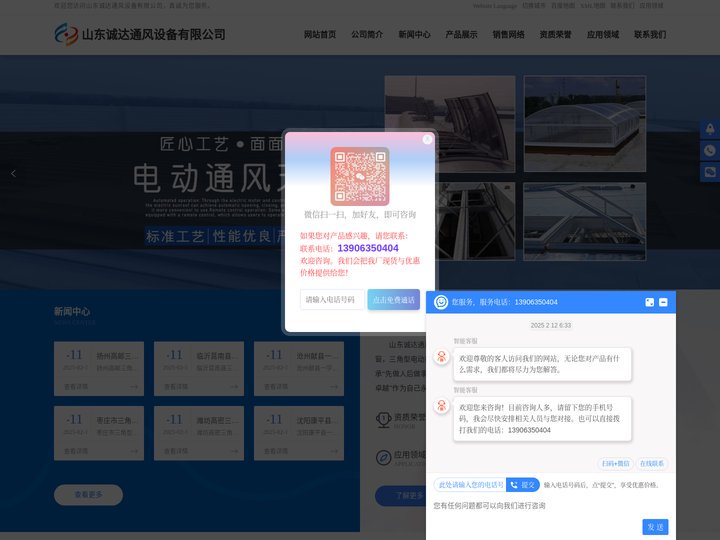This screenshot has width=720, height=540.
Task: Click the phone side toolbar icon
Action: [x=710, y=151]
